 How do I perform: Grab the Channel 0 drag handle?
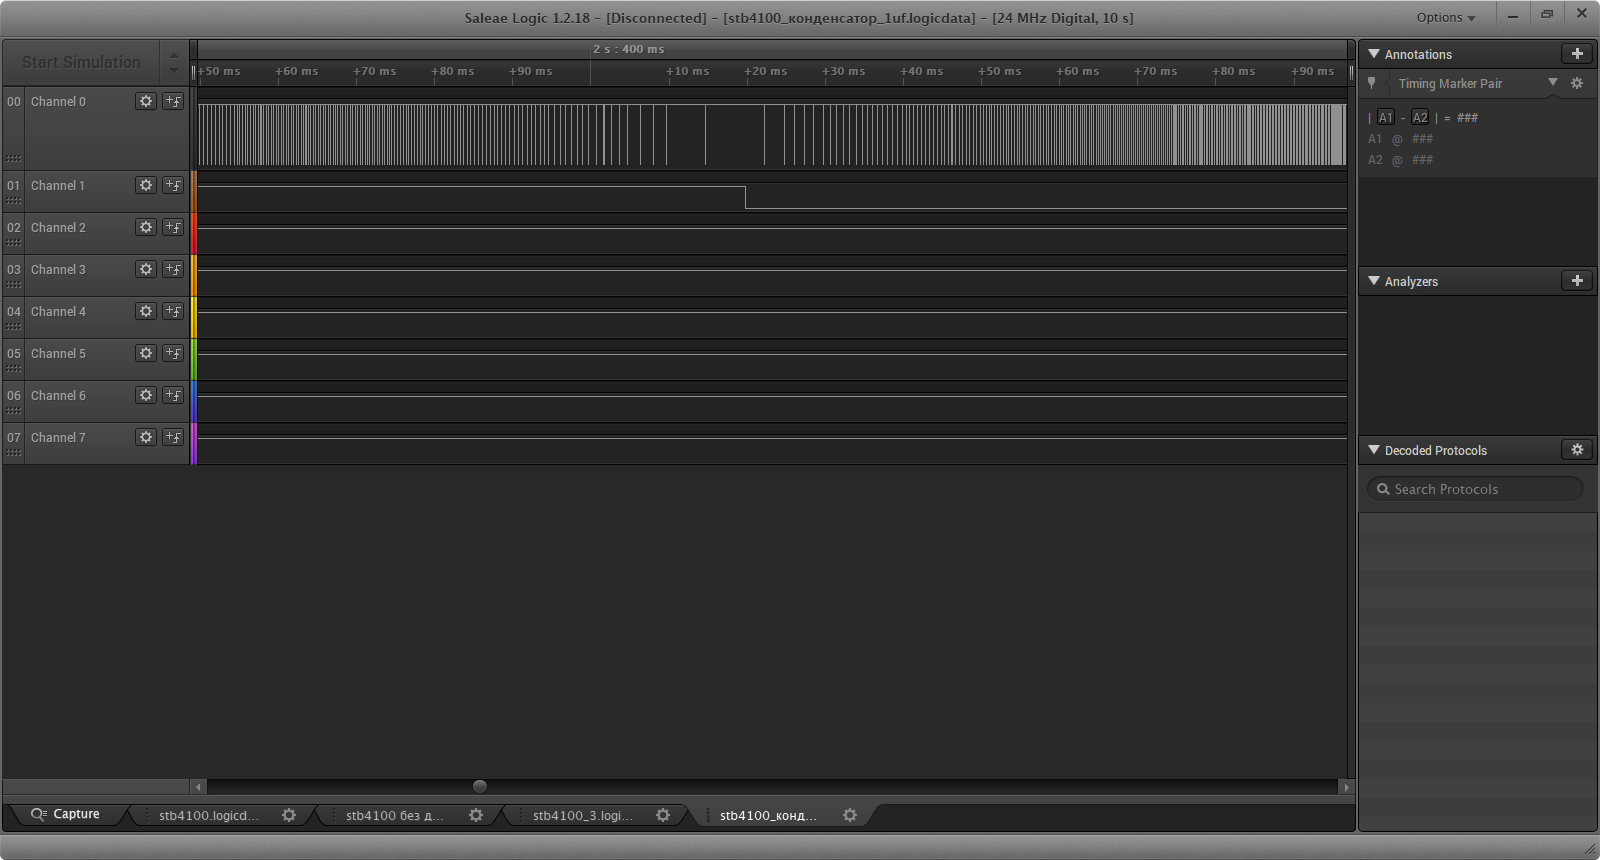[x=14, y=159]
